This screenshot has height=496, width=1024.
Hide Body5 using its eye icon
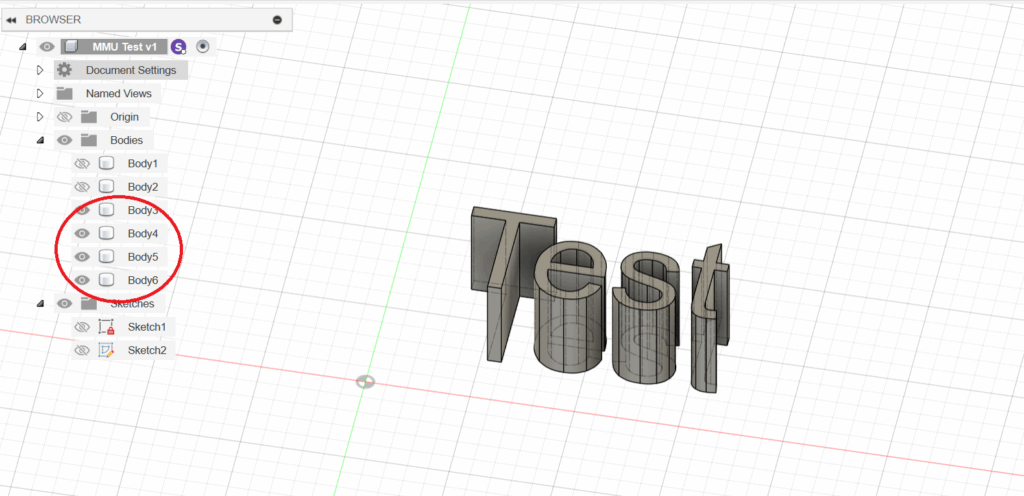pyautogui.click(x=82, y=256)
